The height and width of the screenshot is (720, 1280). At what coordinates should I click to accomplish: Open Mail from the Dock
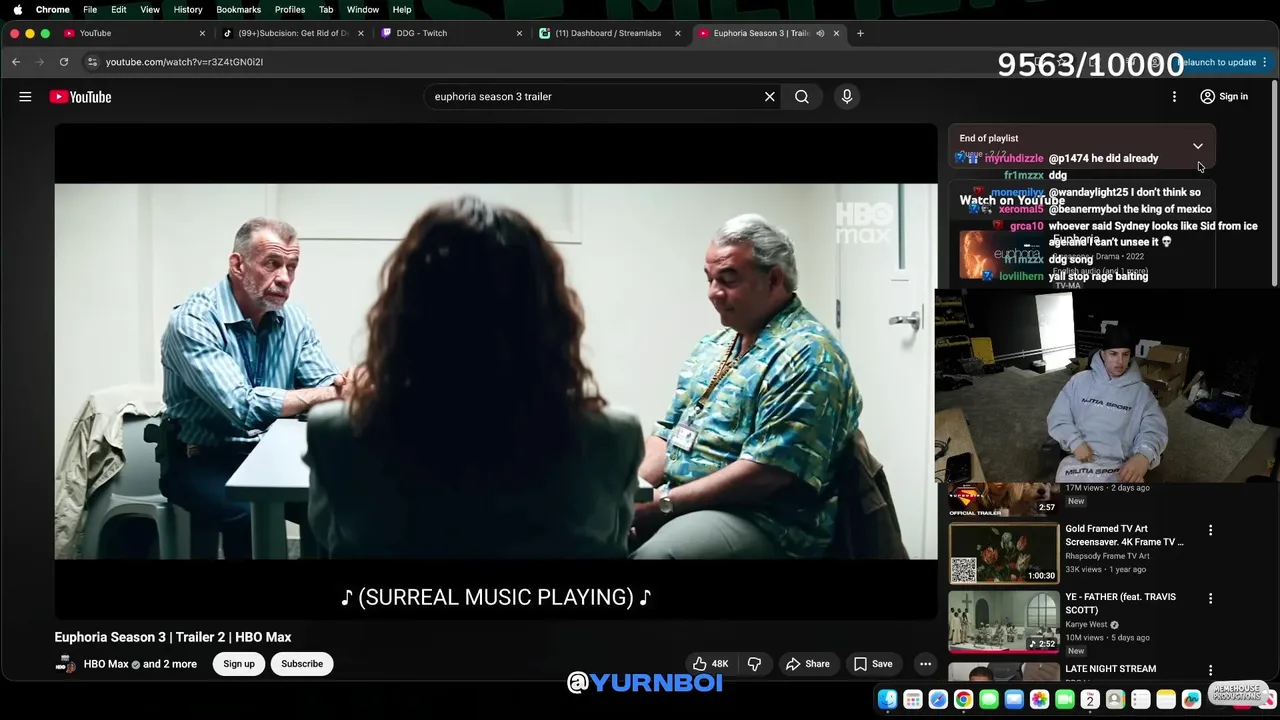1014,700
